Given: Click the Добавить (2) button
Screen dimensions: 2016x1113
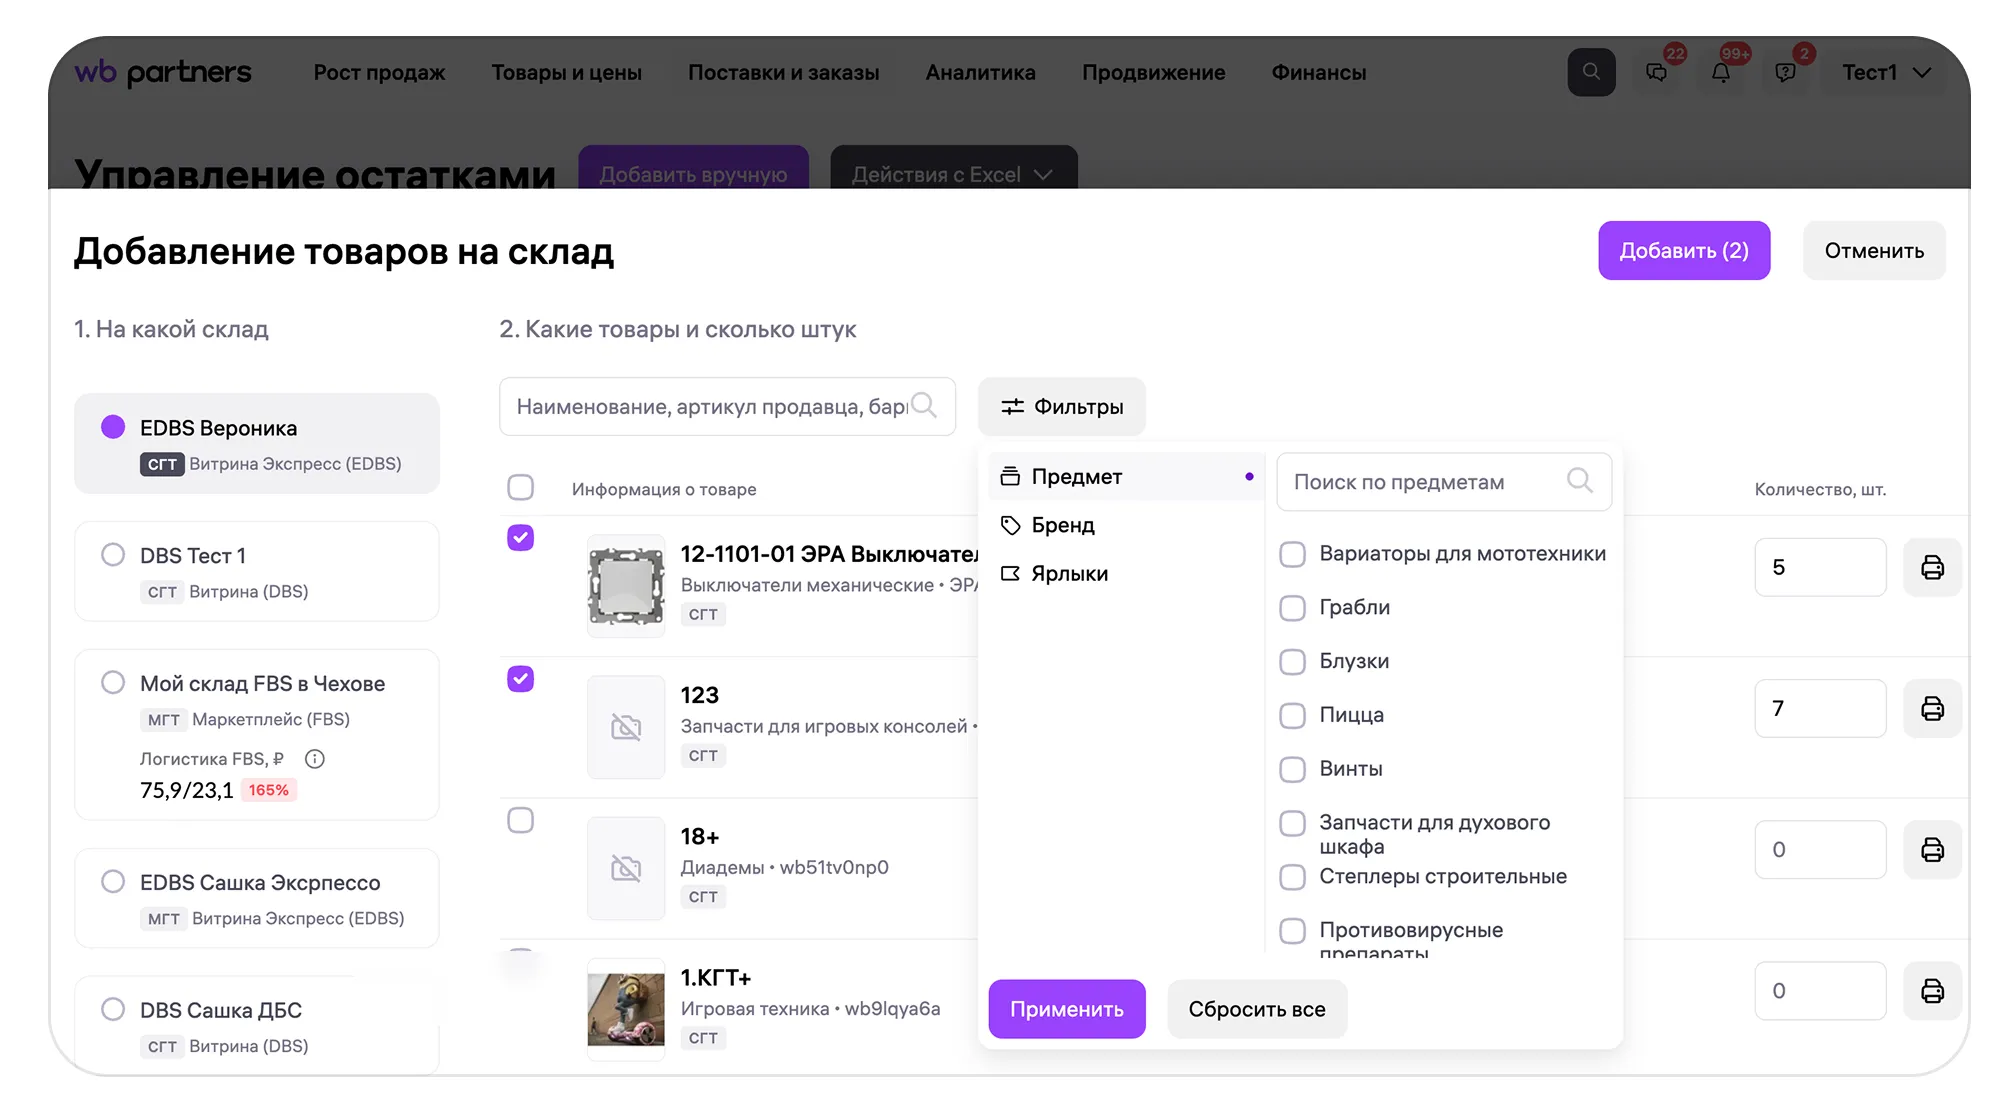Looking at the screenshot, I should (1683, 251).
